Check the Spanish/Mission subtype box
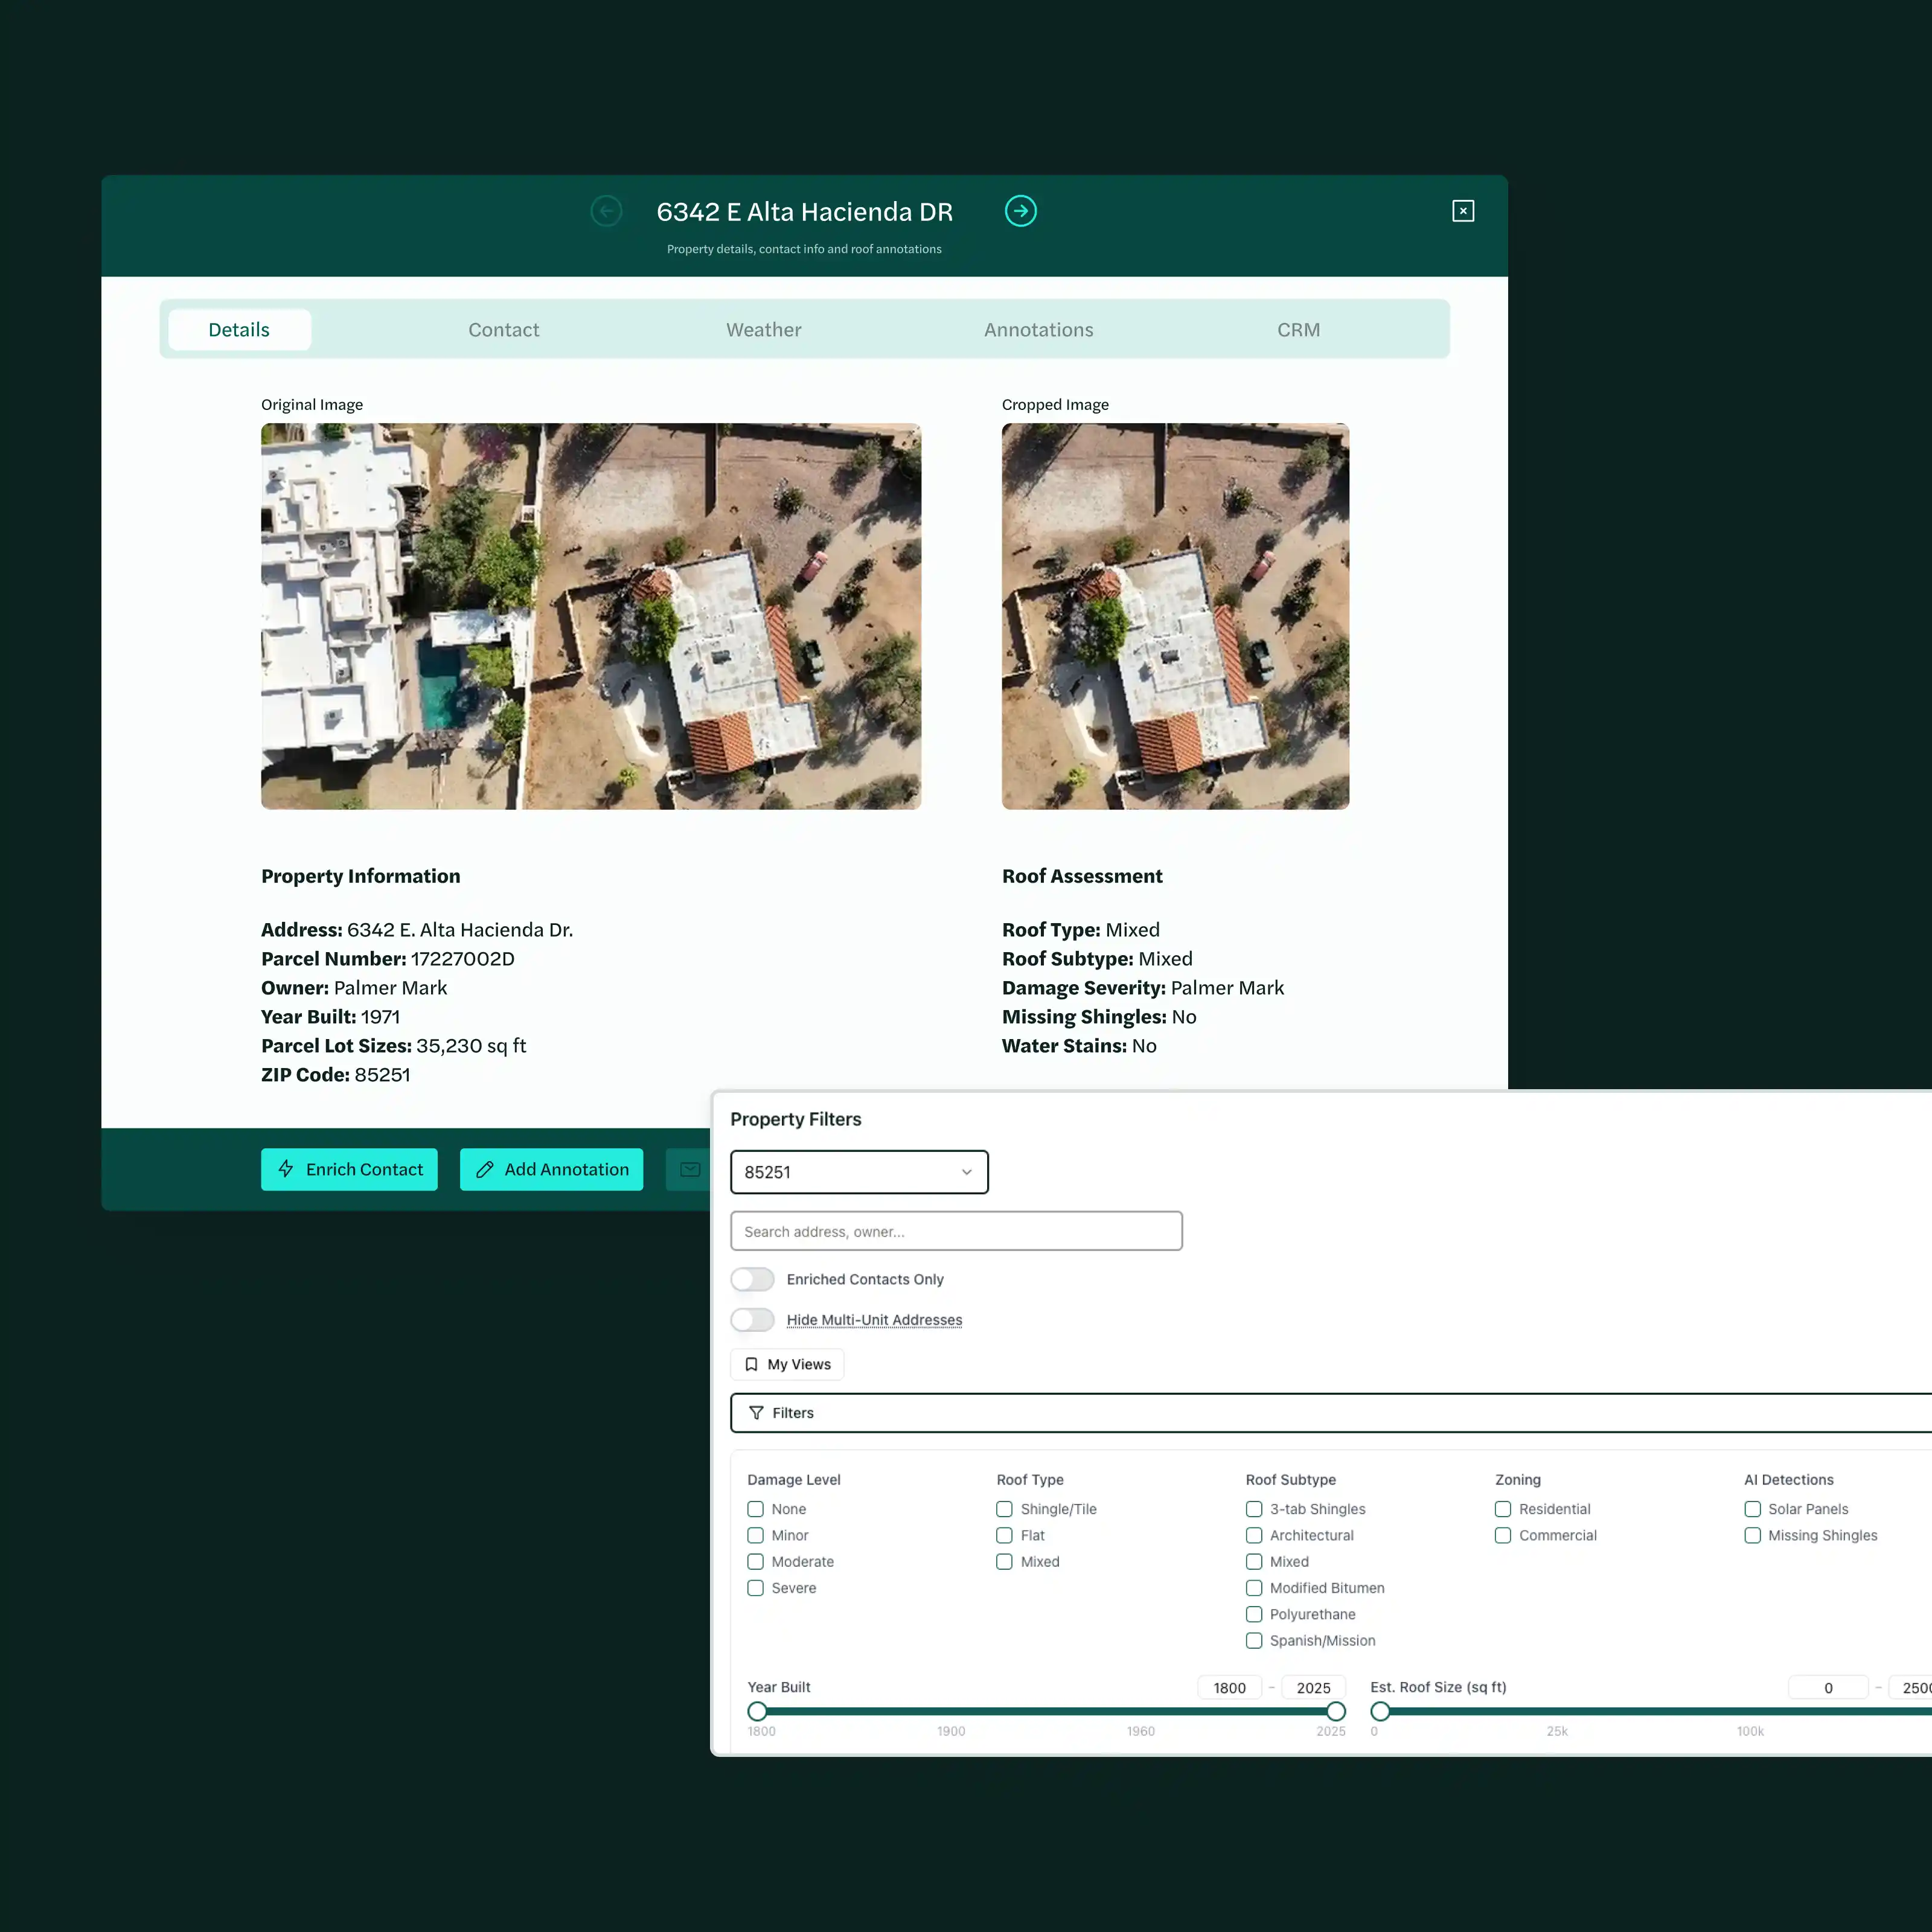This screenshot has height=1932, width=1932. pos(1254,1640)
